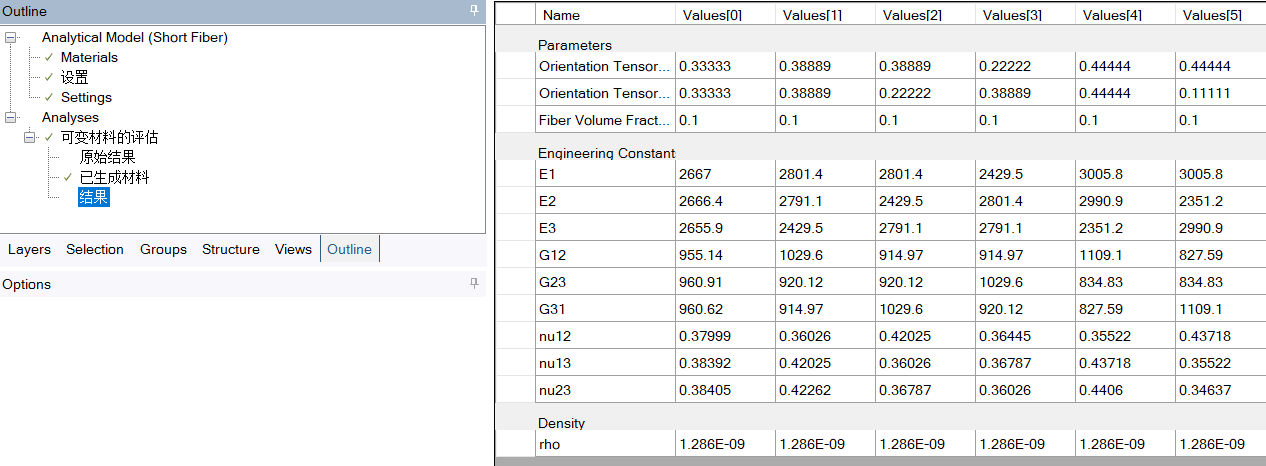
Task: Click the checkmark icon beside 已生成材料
Action: tap(68, 177)
